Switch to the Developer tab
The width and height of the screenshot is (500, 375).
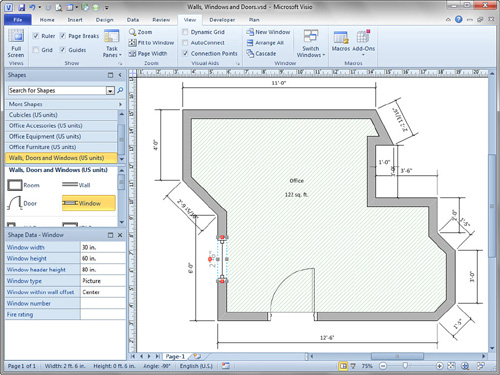click(x=222, y=20)
